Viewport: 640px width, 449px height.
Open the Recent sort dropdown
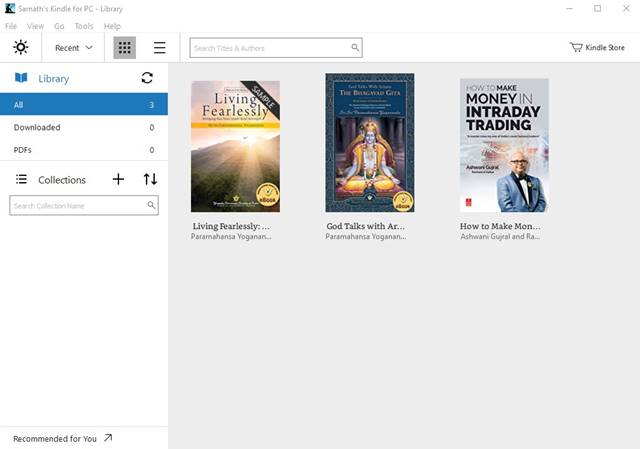74,48
